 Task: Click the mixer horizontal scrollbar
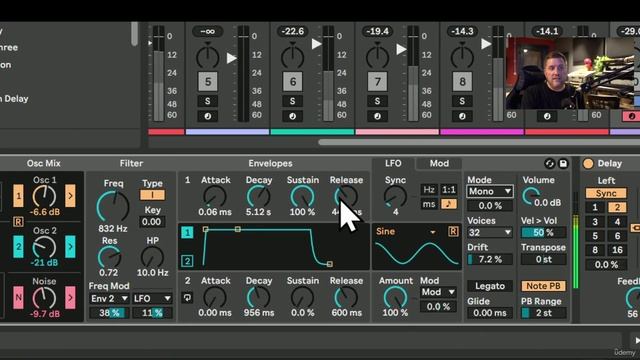479,142
